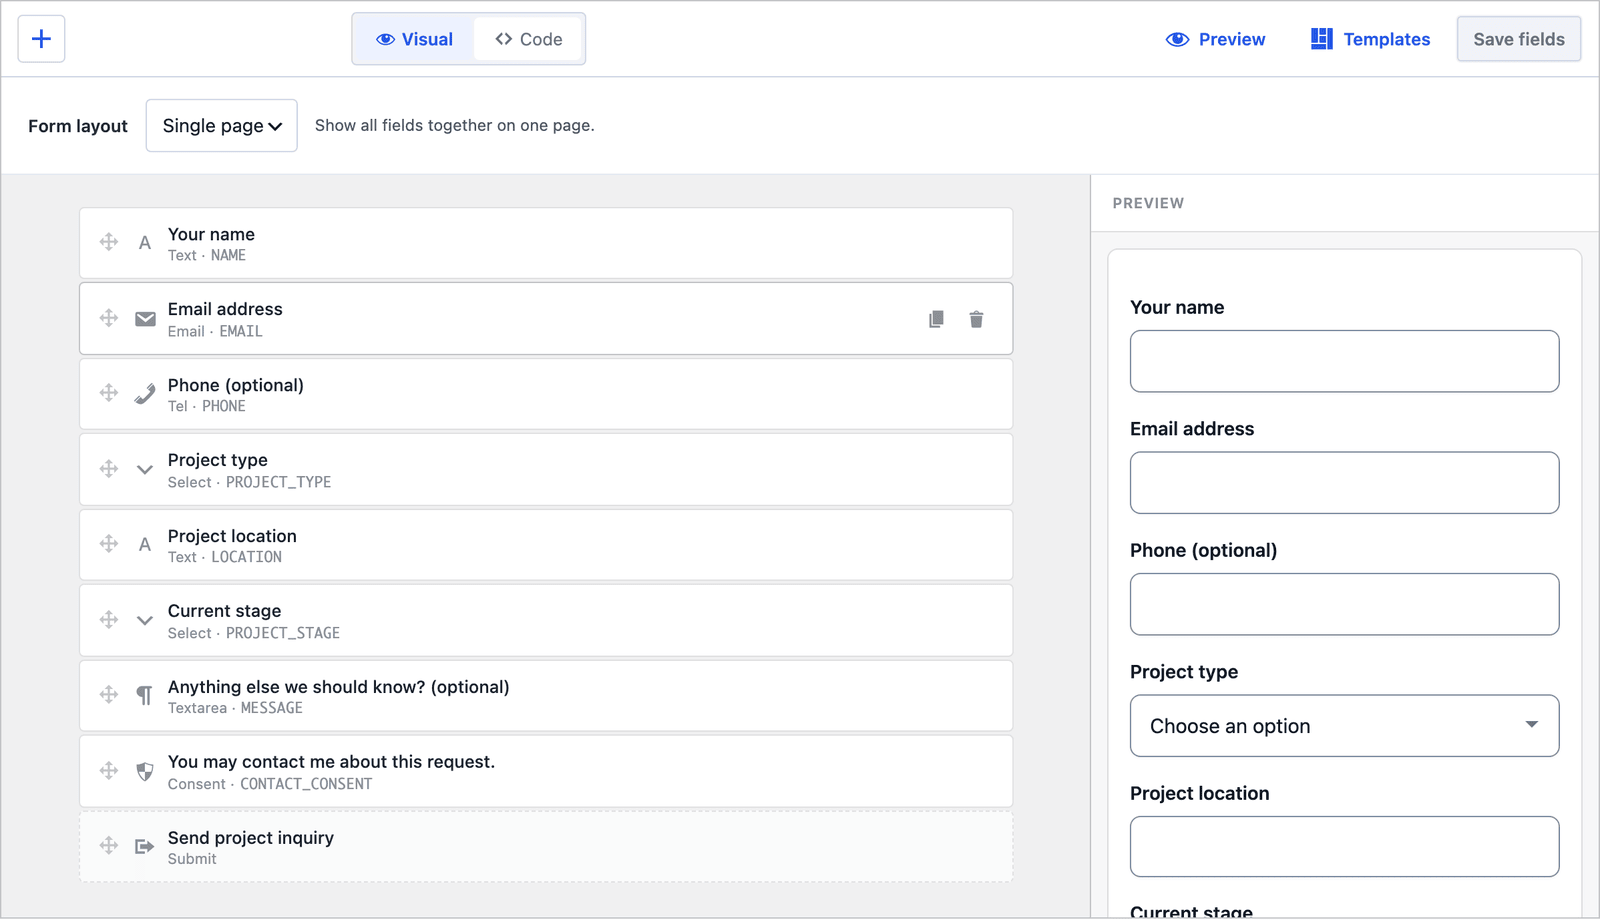Open the Form layout Single page dropdown
The height and width of the screenshot is (920, 1600).
tap(222, 126)
